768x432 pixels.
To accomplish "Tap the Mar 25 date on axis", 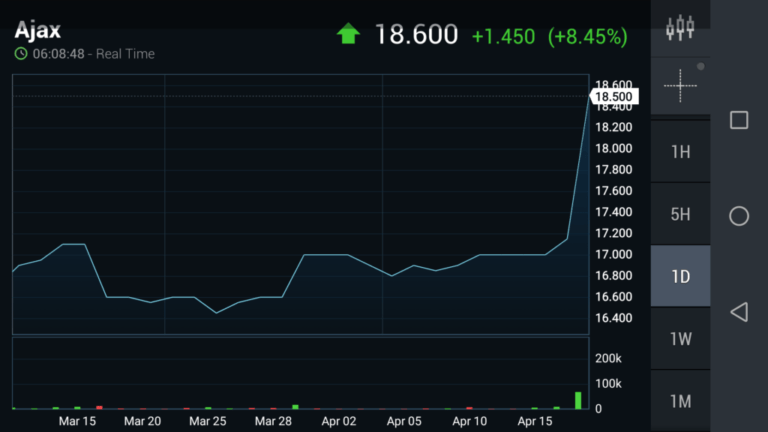I will point(208,422).
